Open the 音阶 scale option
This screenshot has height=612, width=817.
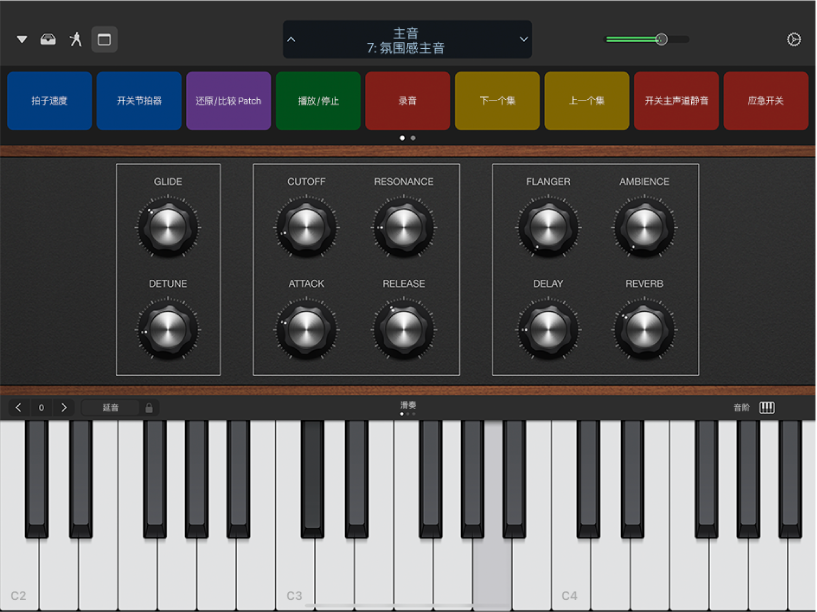[741, 408]
